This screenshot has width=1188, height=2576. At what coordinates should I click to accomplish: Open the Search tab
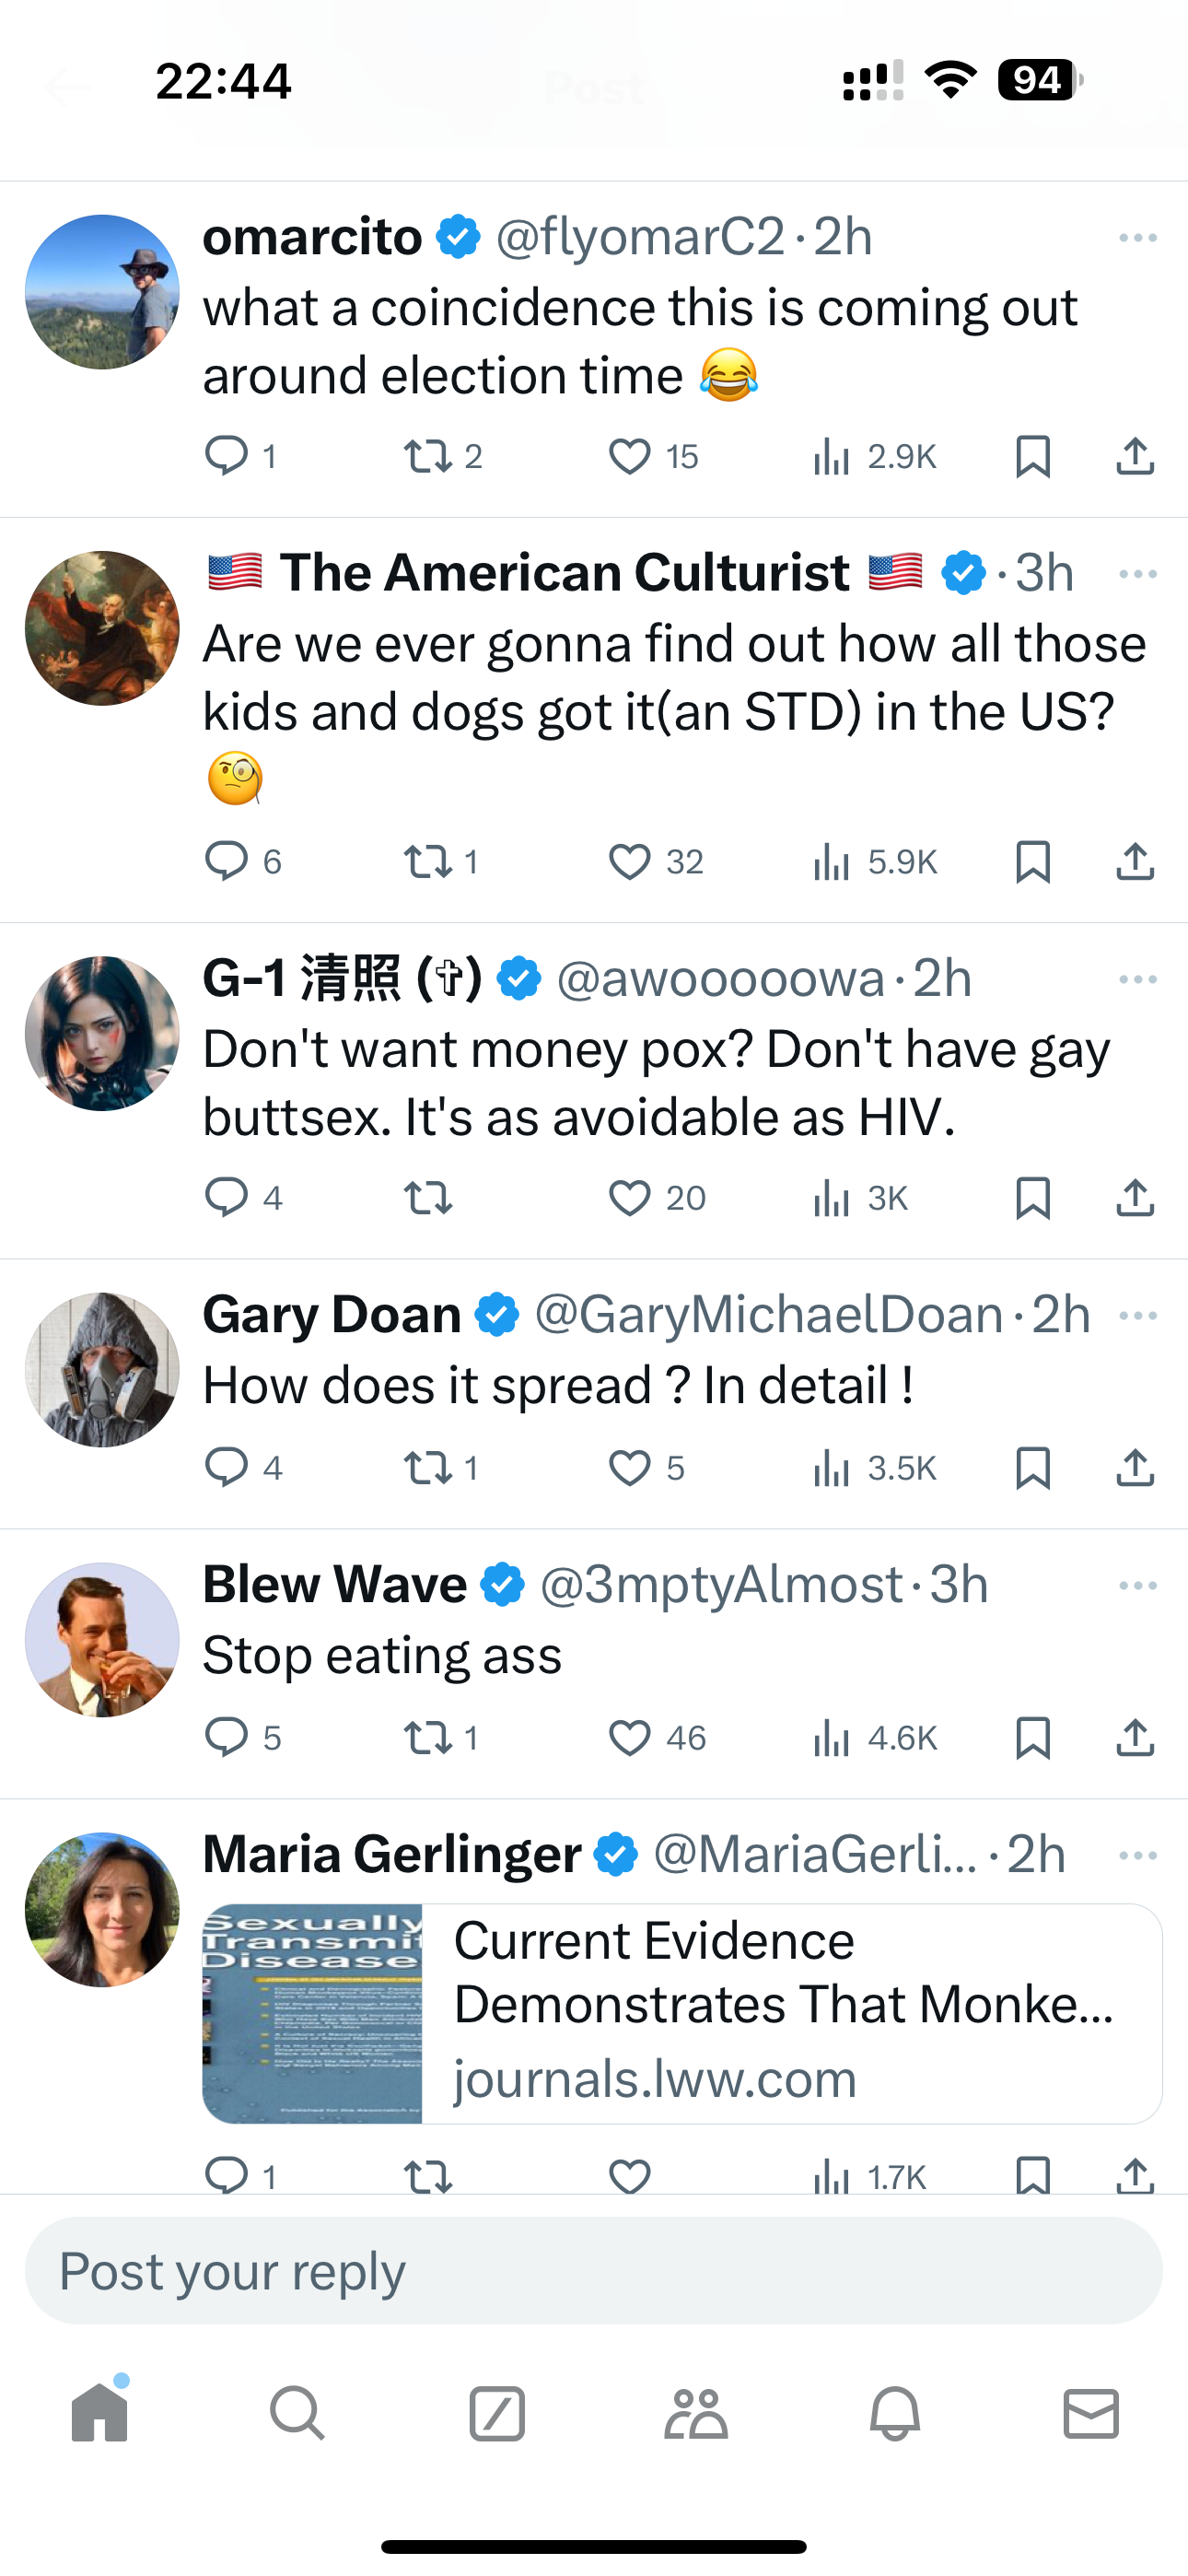pyautogui.click(x=297, y=2414)
